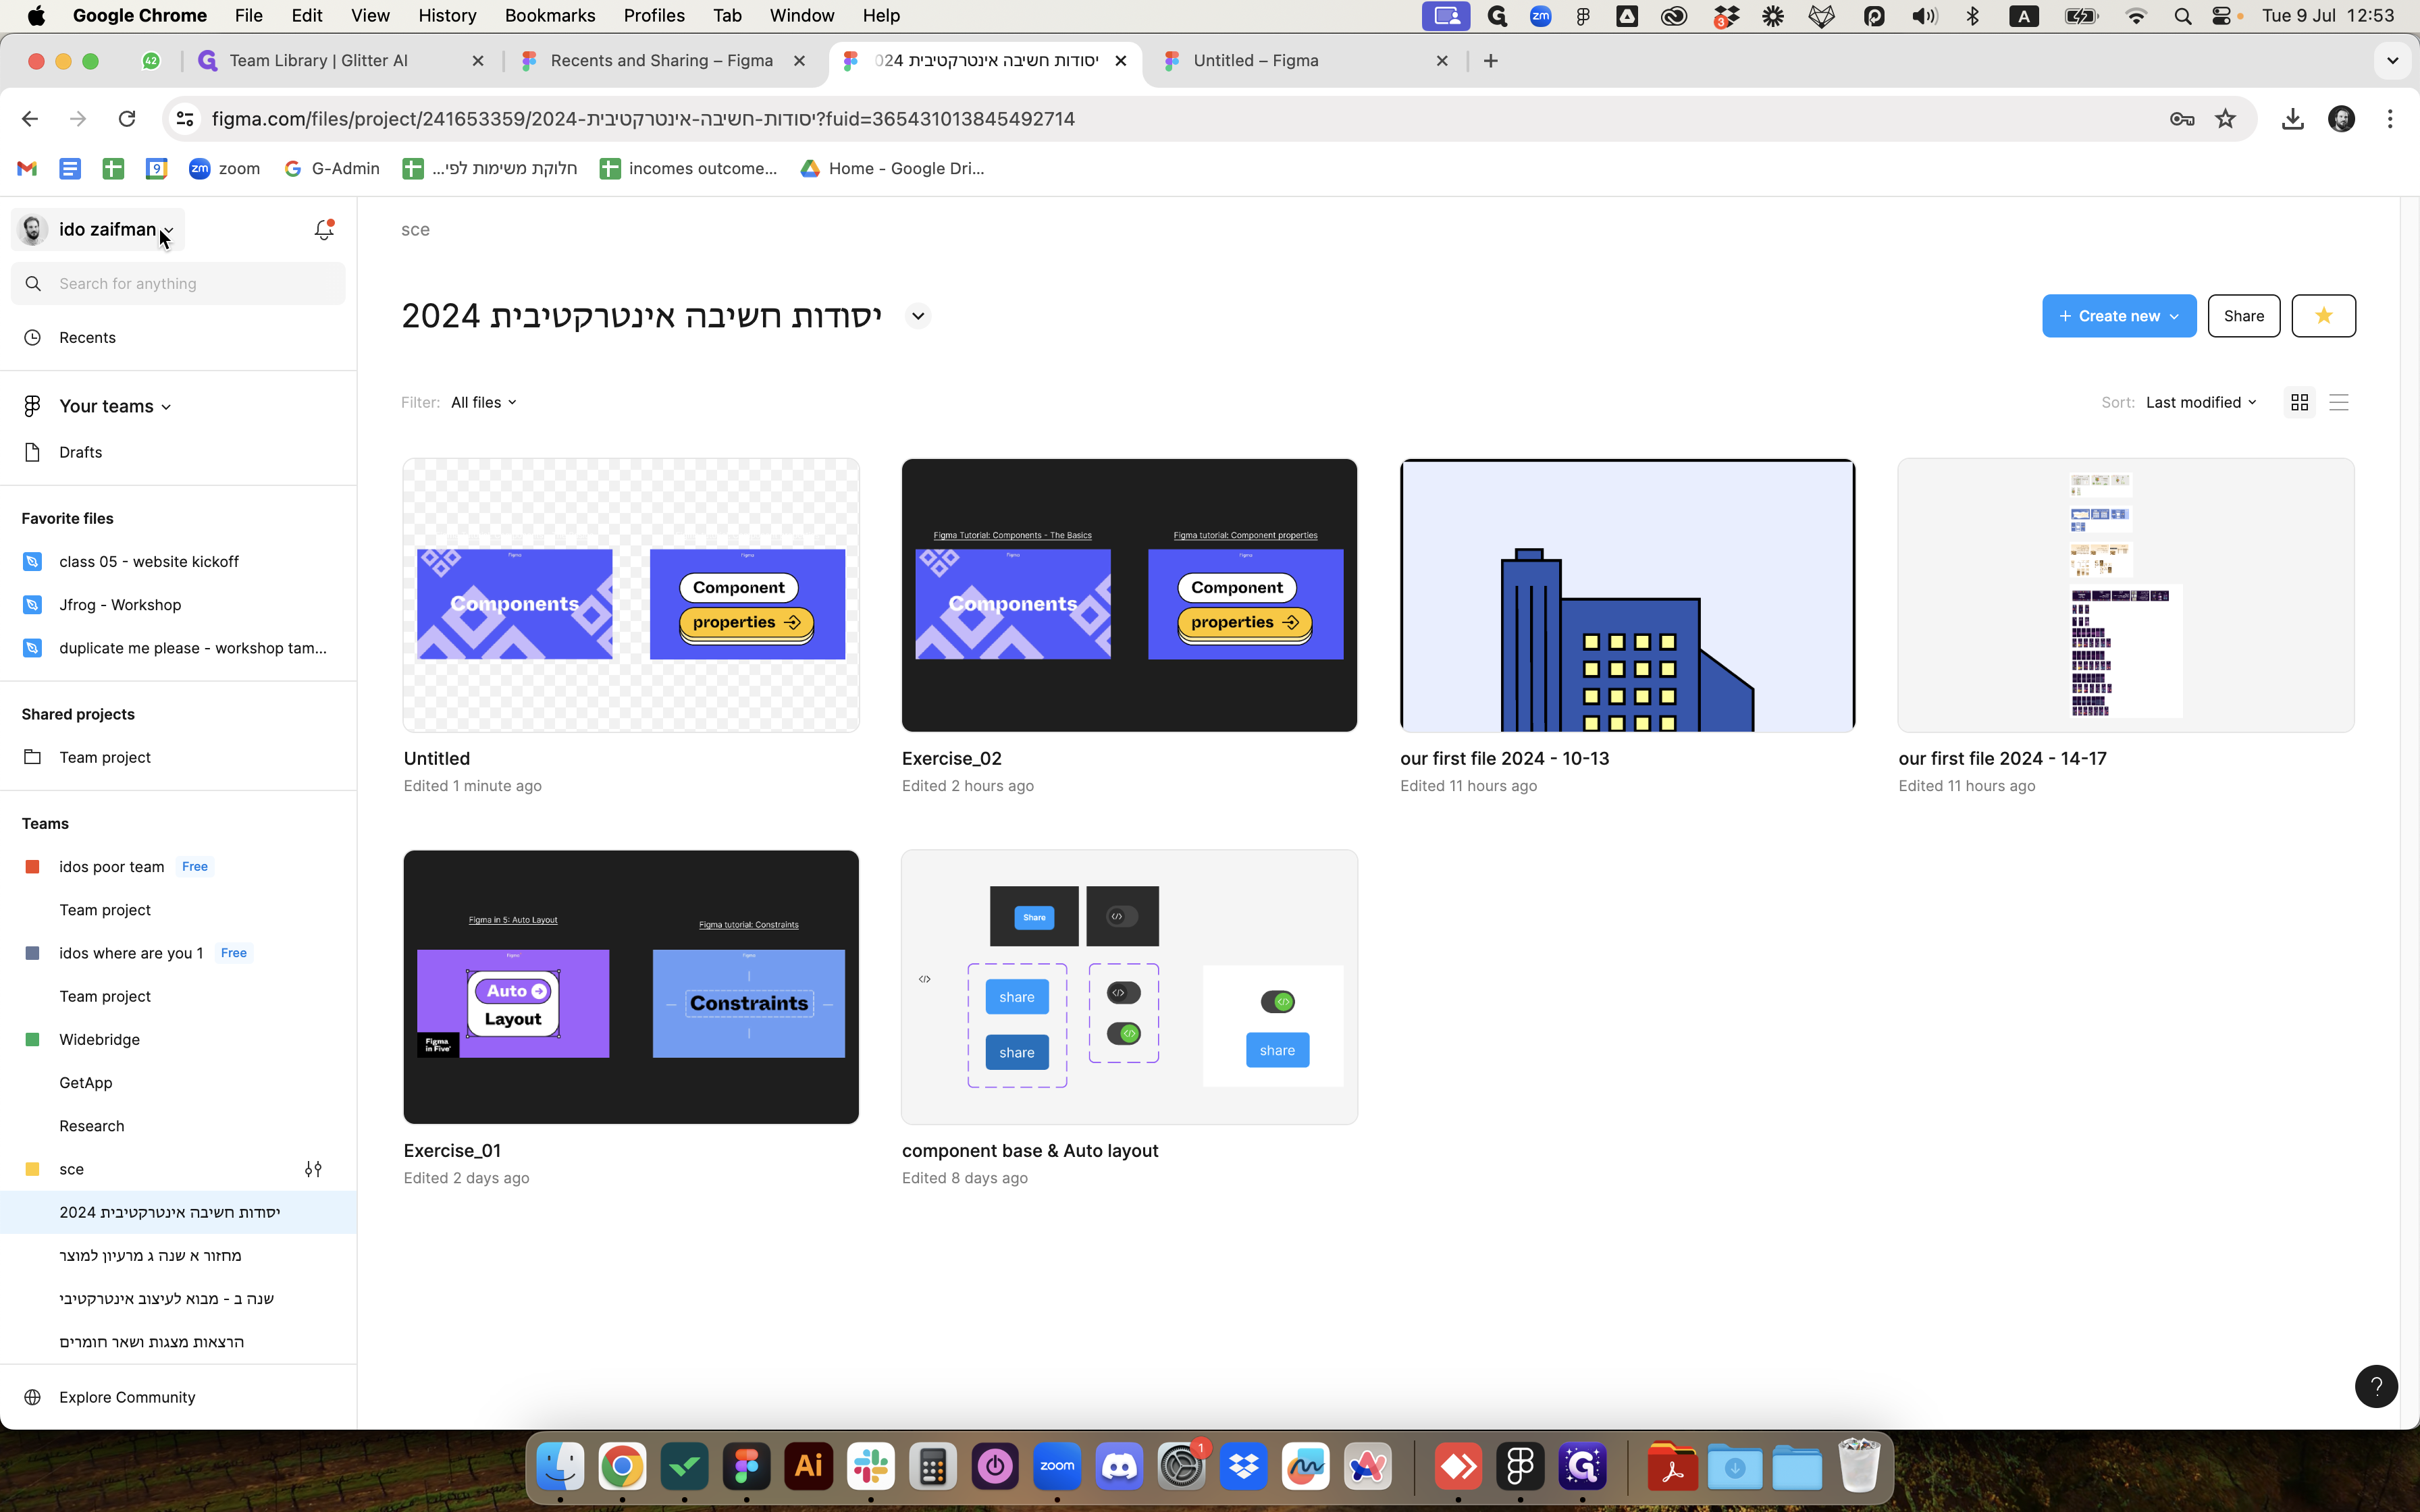Switch to list view of files

pos(2338,402)
